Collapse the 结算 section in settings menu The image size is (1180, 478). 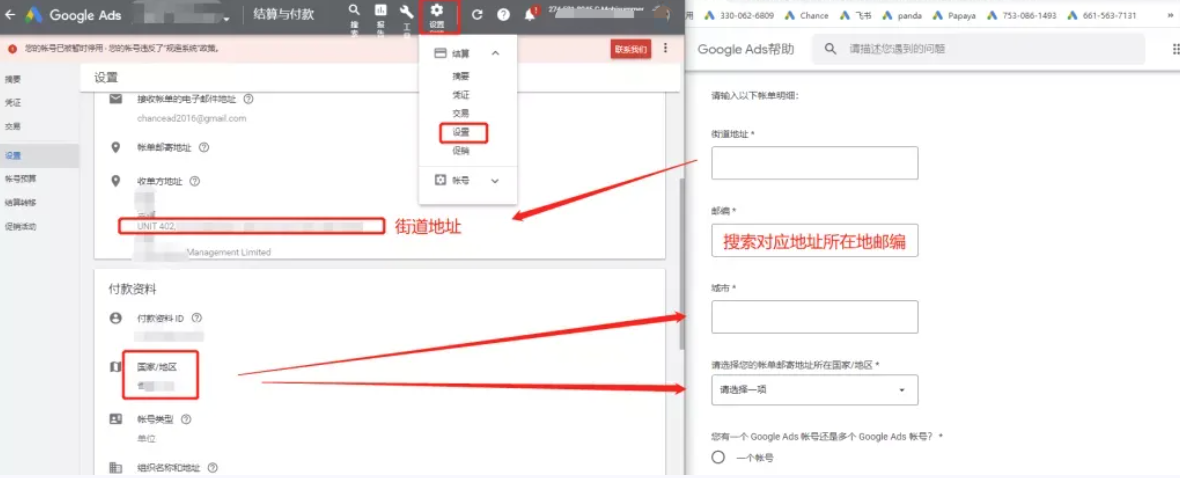point(495,53)
